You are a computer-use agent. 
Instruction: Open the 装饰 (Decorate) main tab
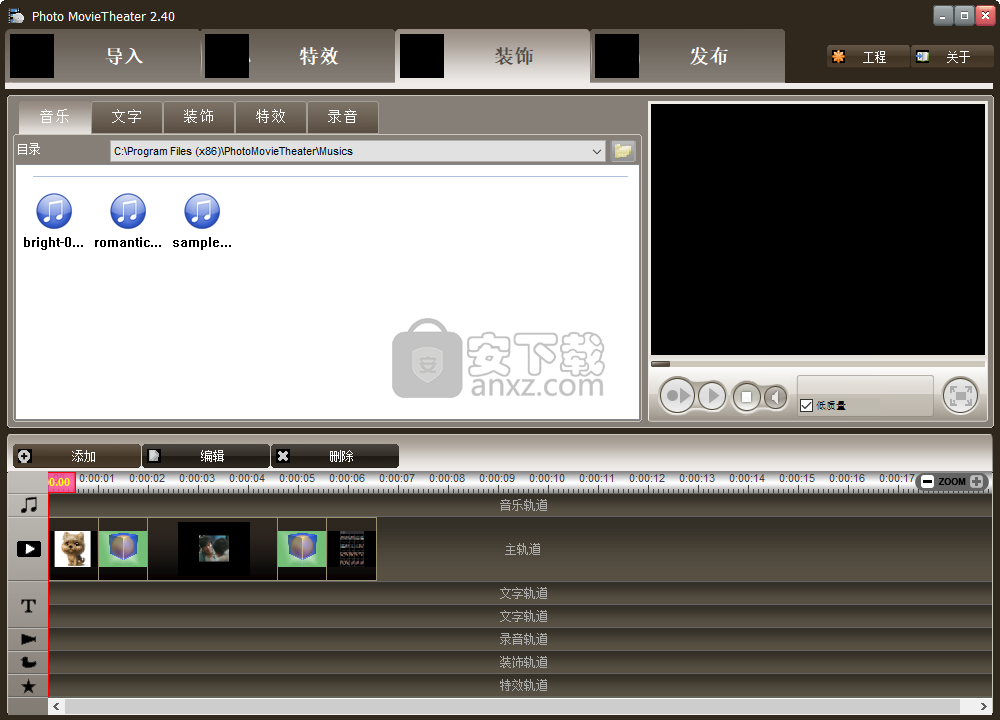coord(493,56)
